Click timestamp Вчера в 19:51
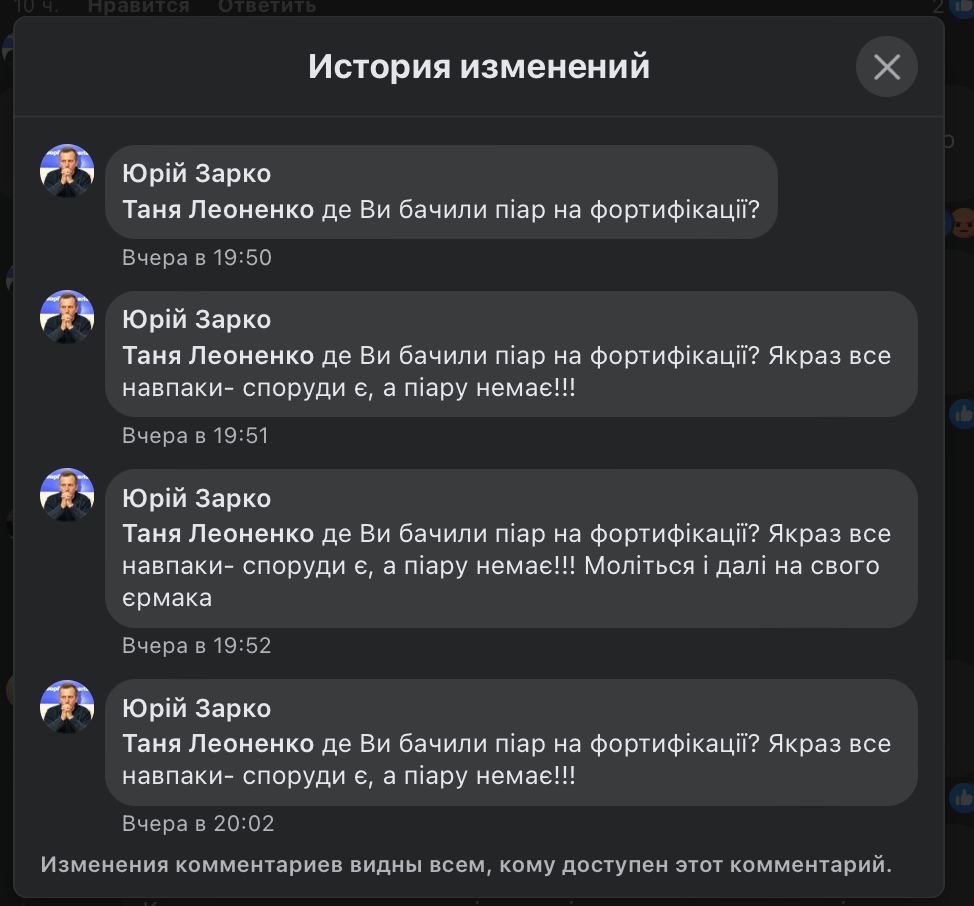The width and height of the screenshot is (974, 906). coord(196,435)
